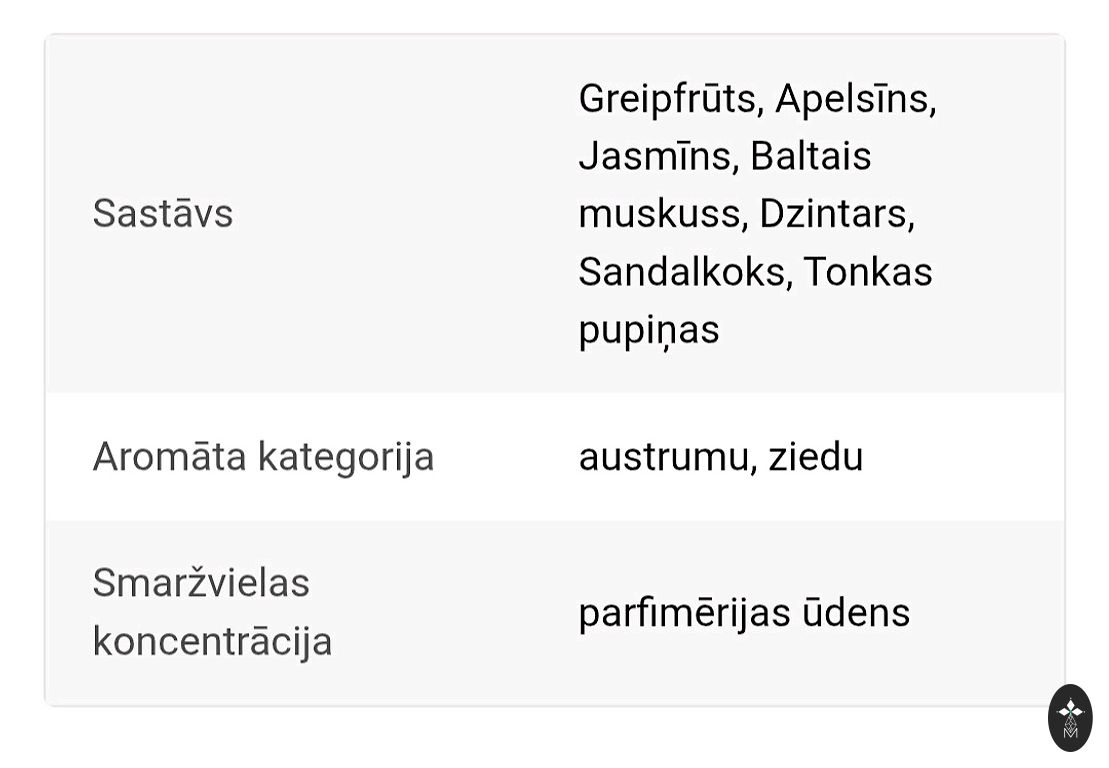Viewport: 1109px width, 768px height.
Task: Click the dark oval diamond logo badge
Action: click(x=1070, y=717)
